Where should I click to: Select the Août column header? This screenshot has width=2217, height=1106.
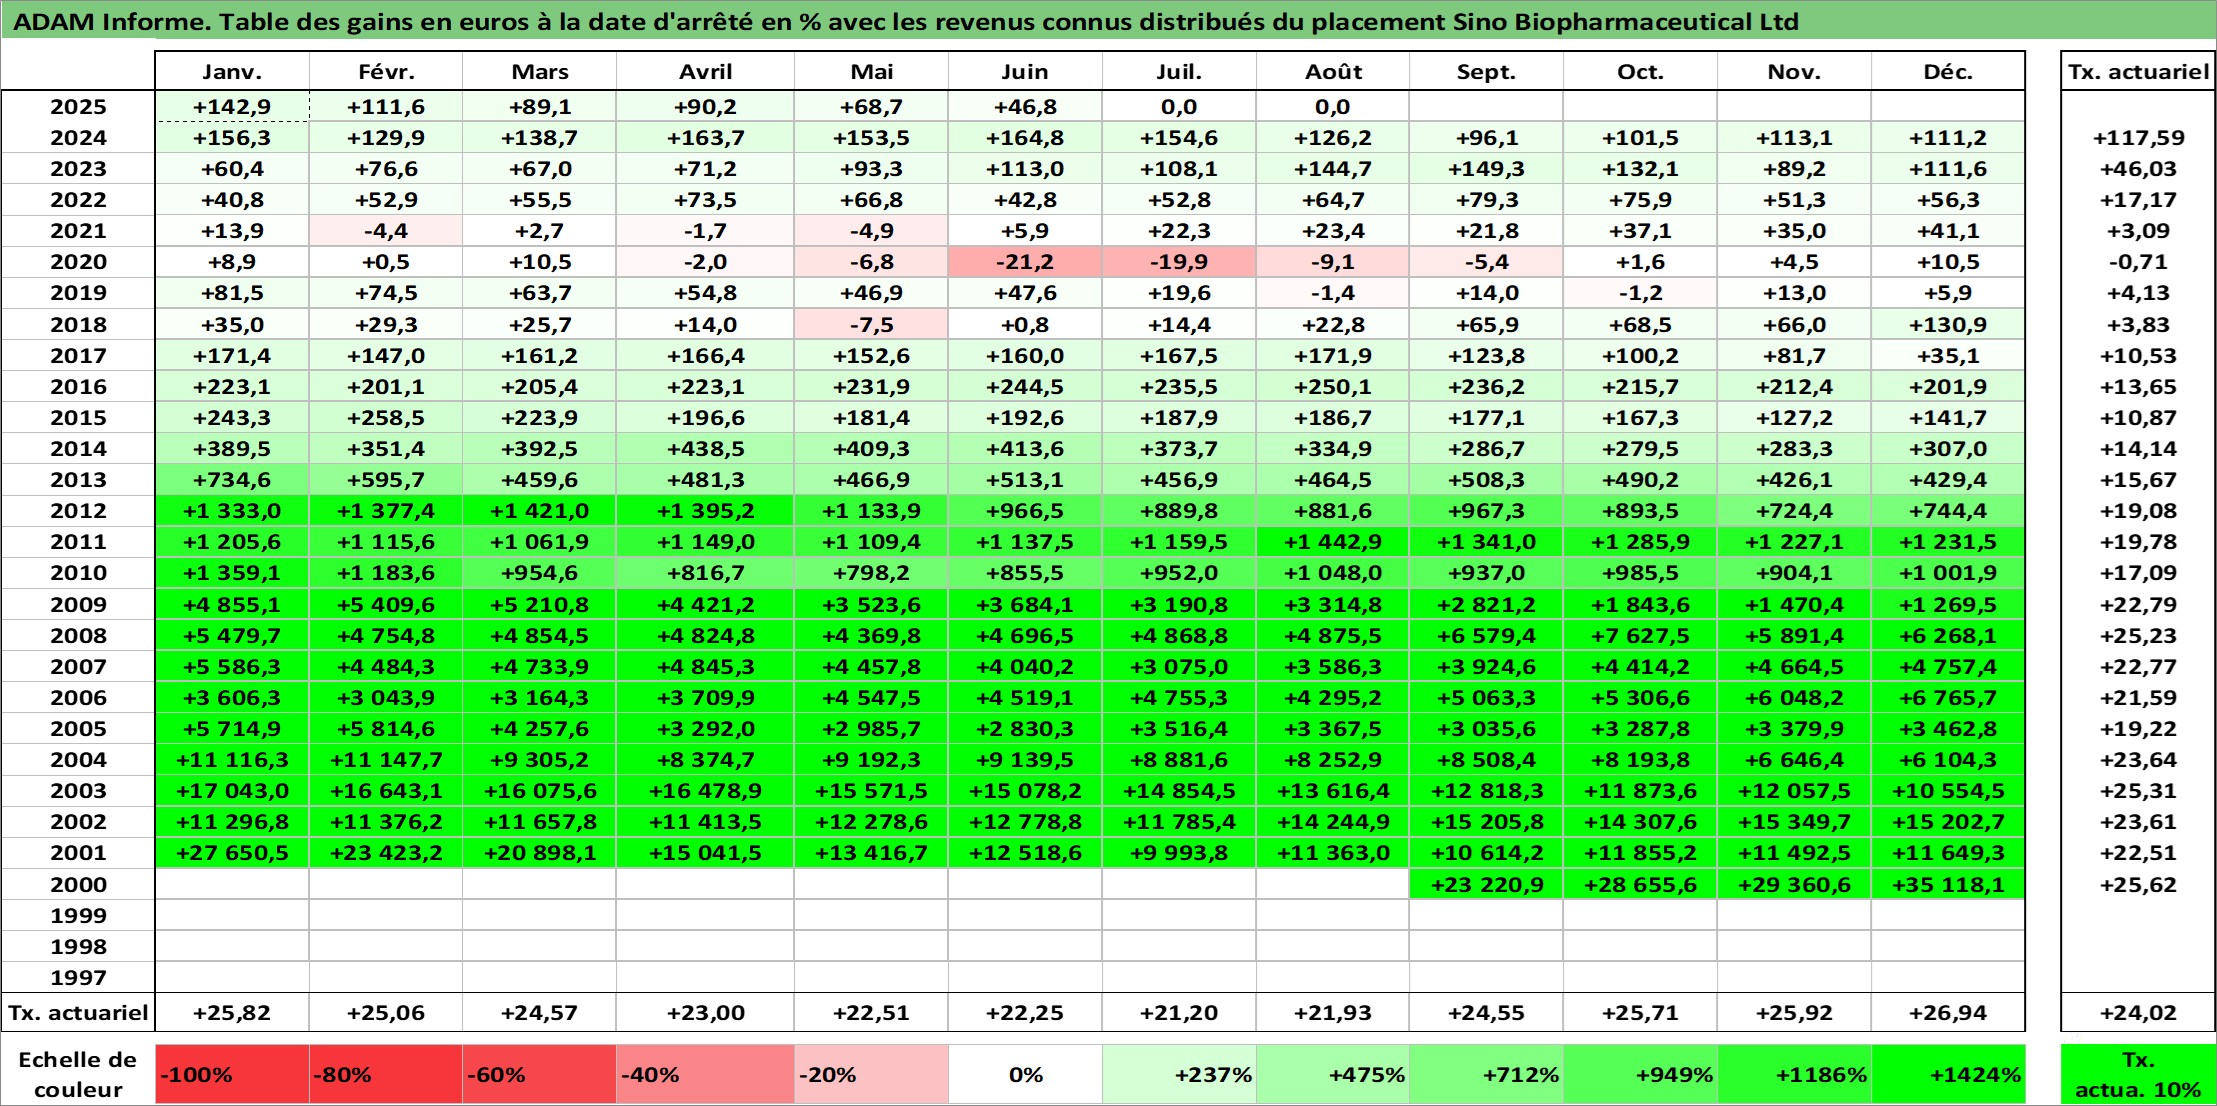(x=1333, y=71)
